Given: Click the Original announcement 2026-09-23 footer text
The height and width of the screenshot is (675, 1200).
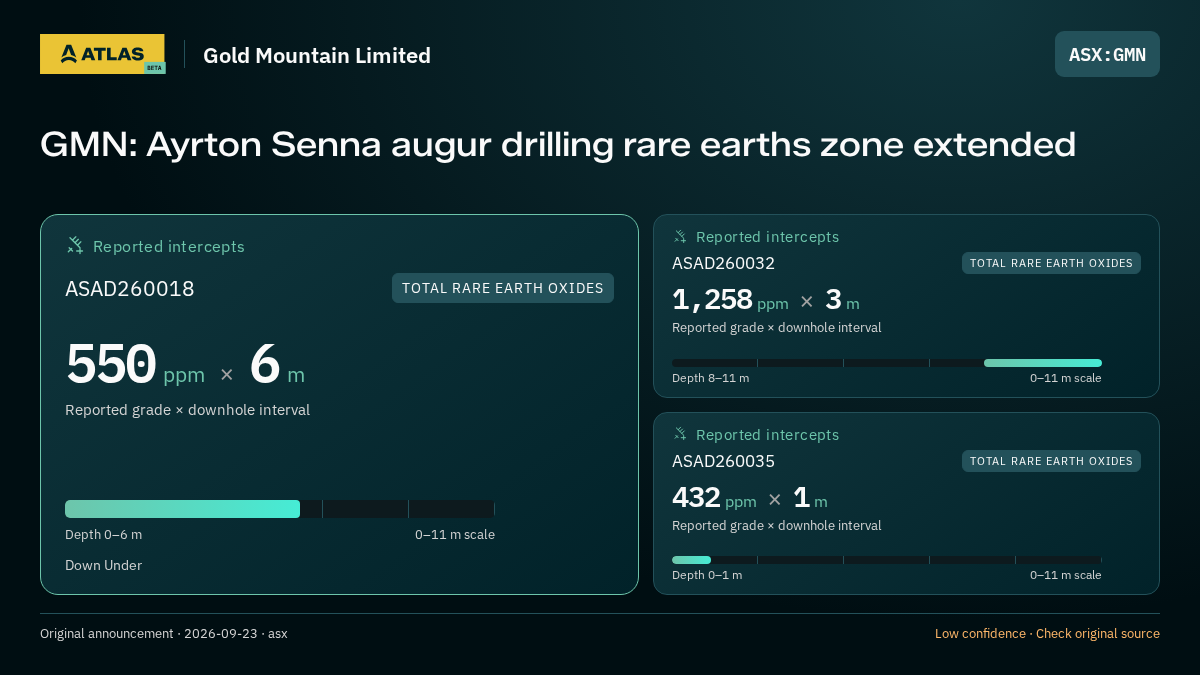Looking at the screenshot, I should pos(164,634).
